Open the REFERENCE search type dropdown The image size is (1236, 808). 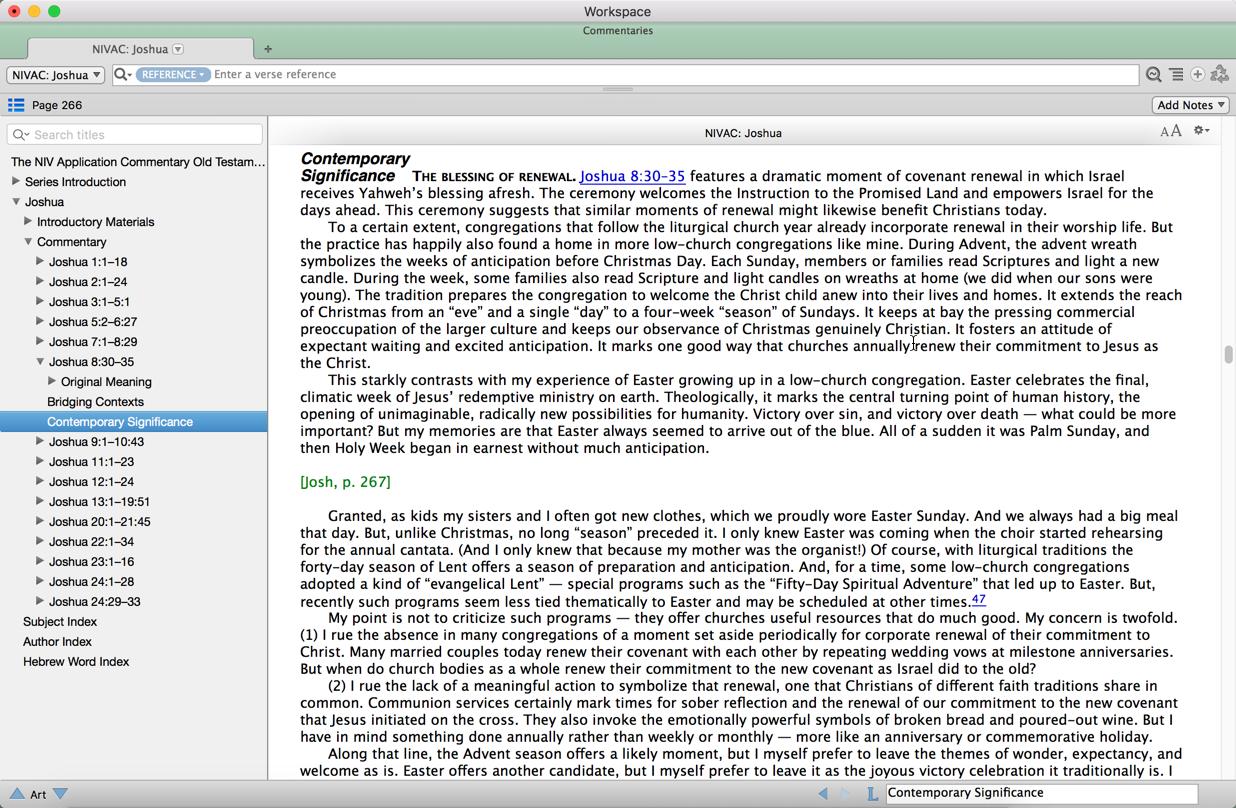[172, 75]
